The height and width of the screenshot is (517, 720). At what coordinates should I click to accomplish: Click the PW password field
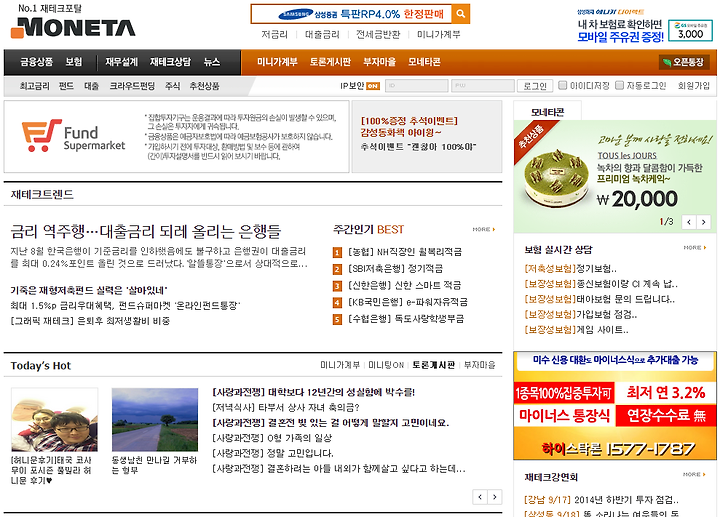pos(483,86)
